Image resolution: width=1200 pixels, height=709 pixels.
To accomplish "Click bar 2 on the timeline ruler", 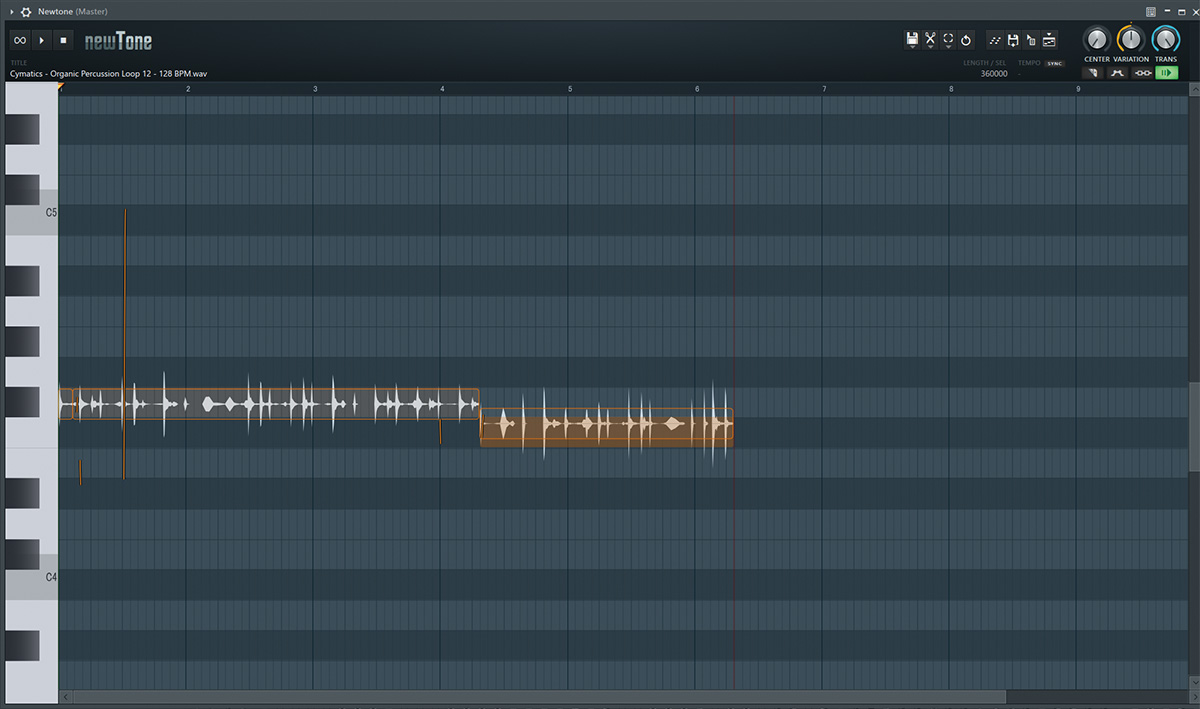I will 187,89.
